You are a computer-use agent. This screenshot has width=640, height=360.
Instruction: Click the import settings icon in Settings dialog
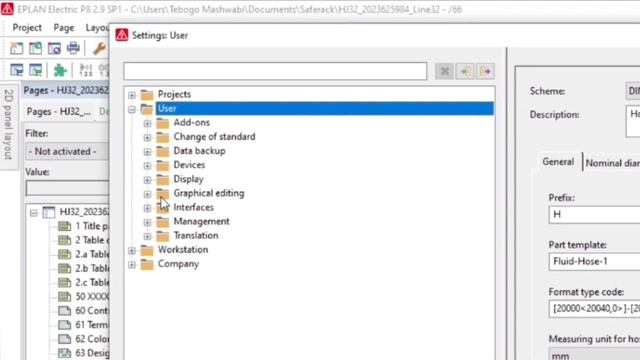[x=465, y=71]
